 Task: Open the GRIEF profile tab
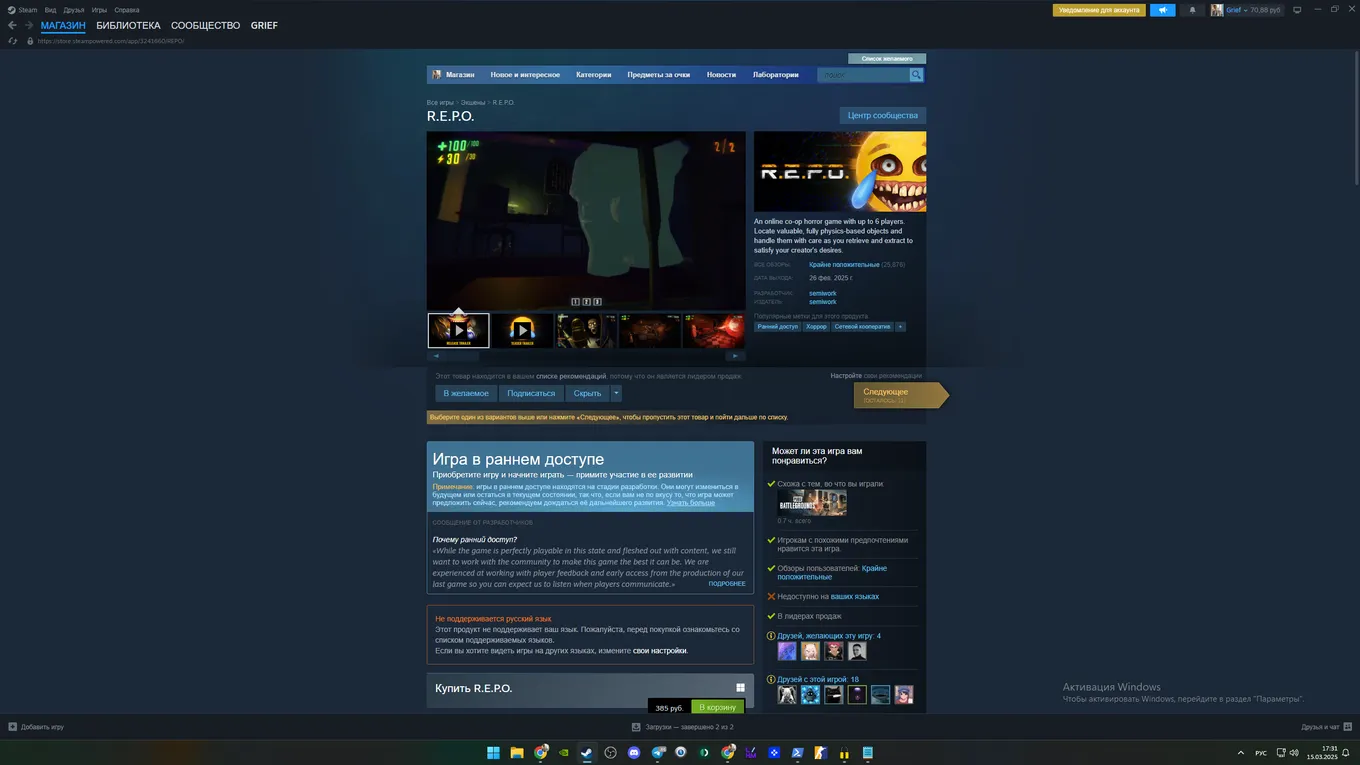click(x=264, y=25)
